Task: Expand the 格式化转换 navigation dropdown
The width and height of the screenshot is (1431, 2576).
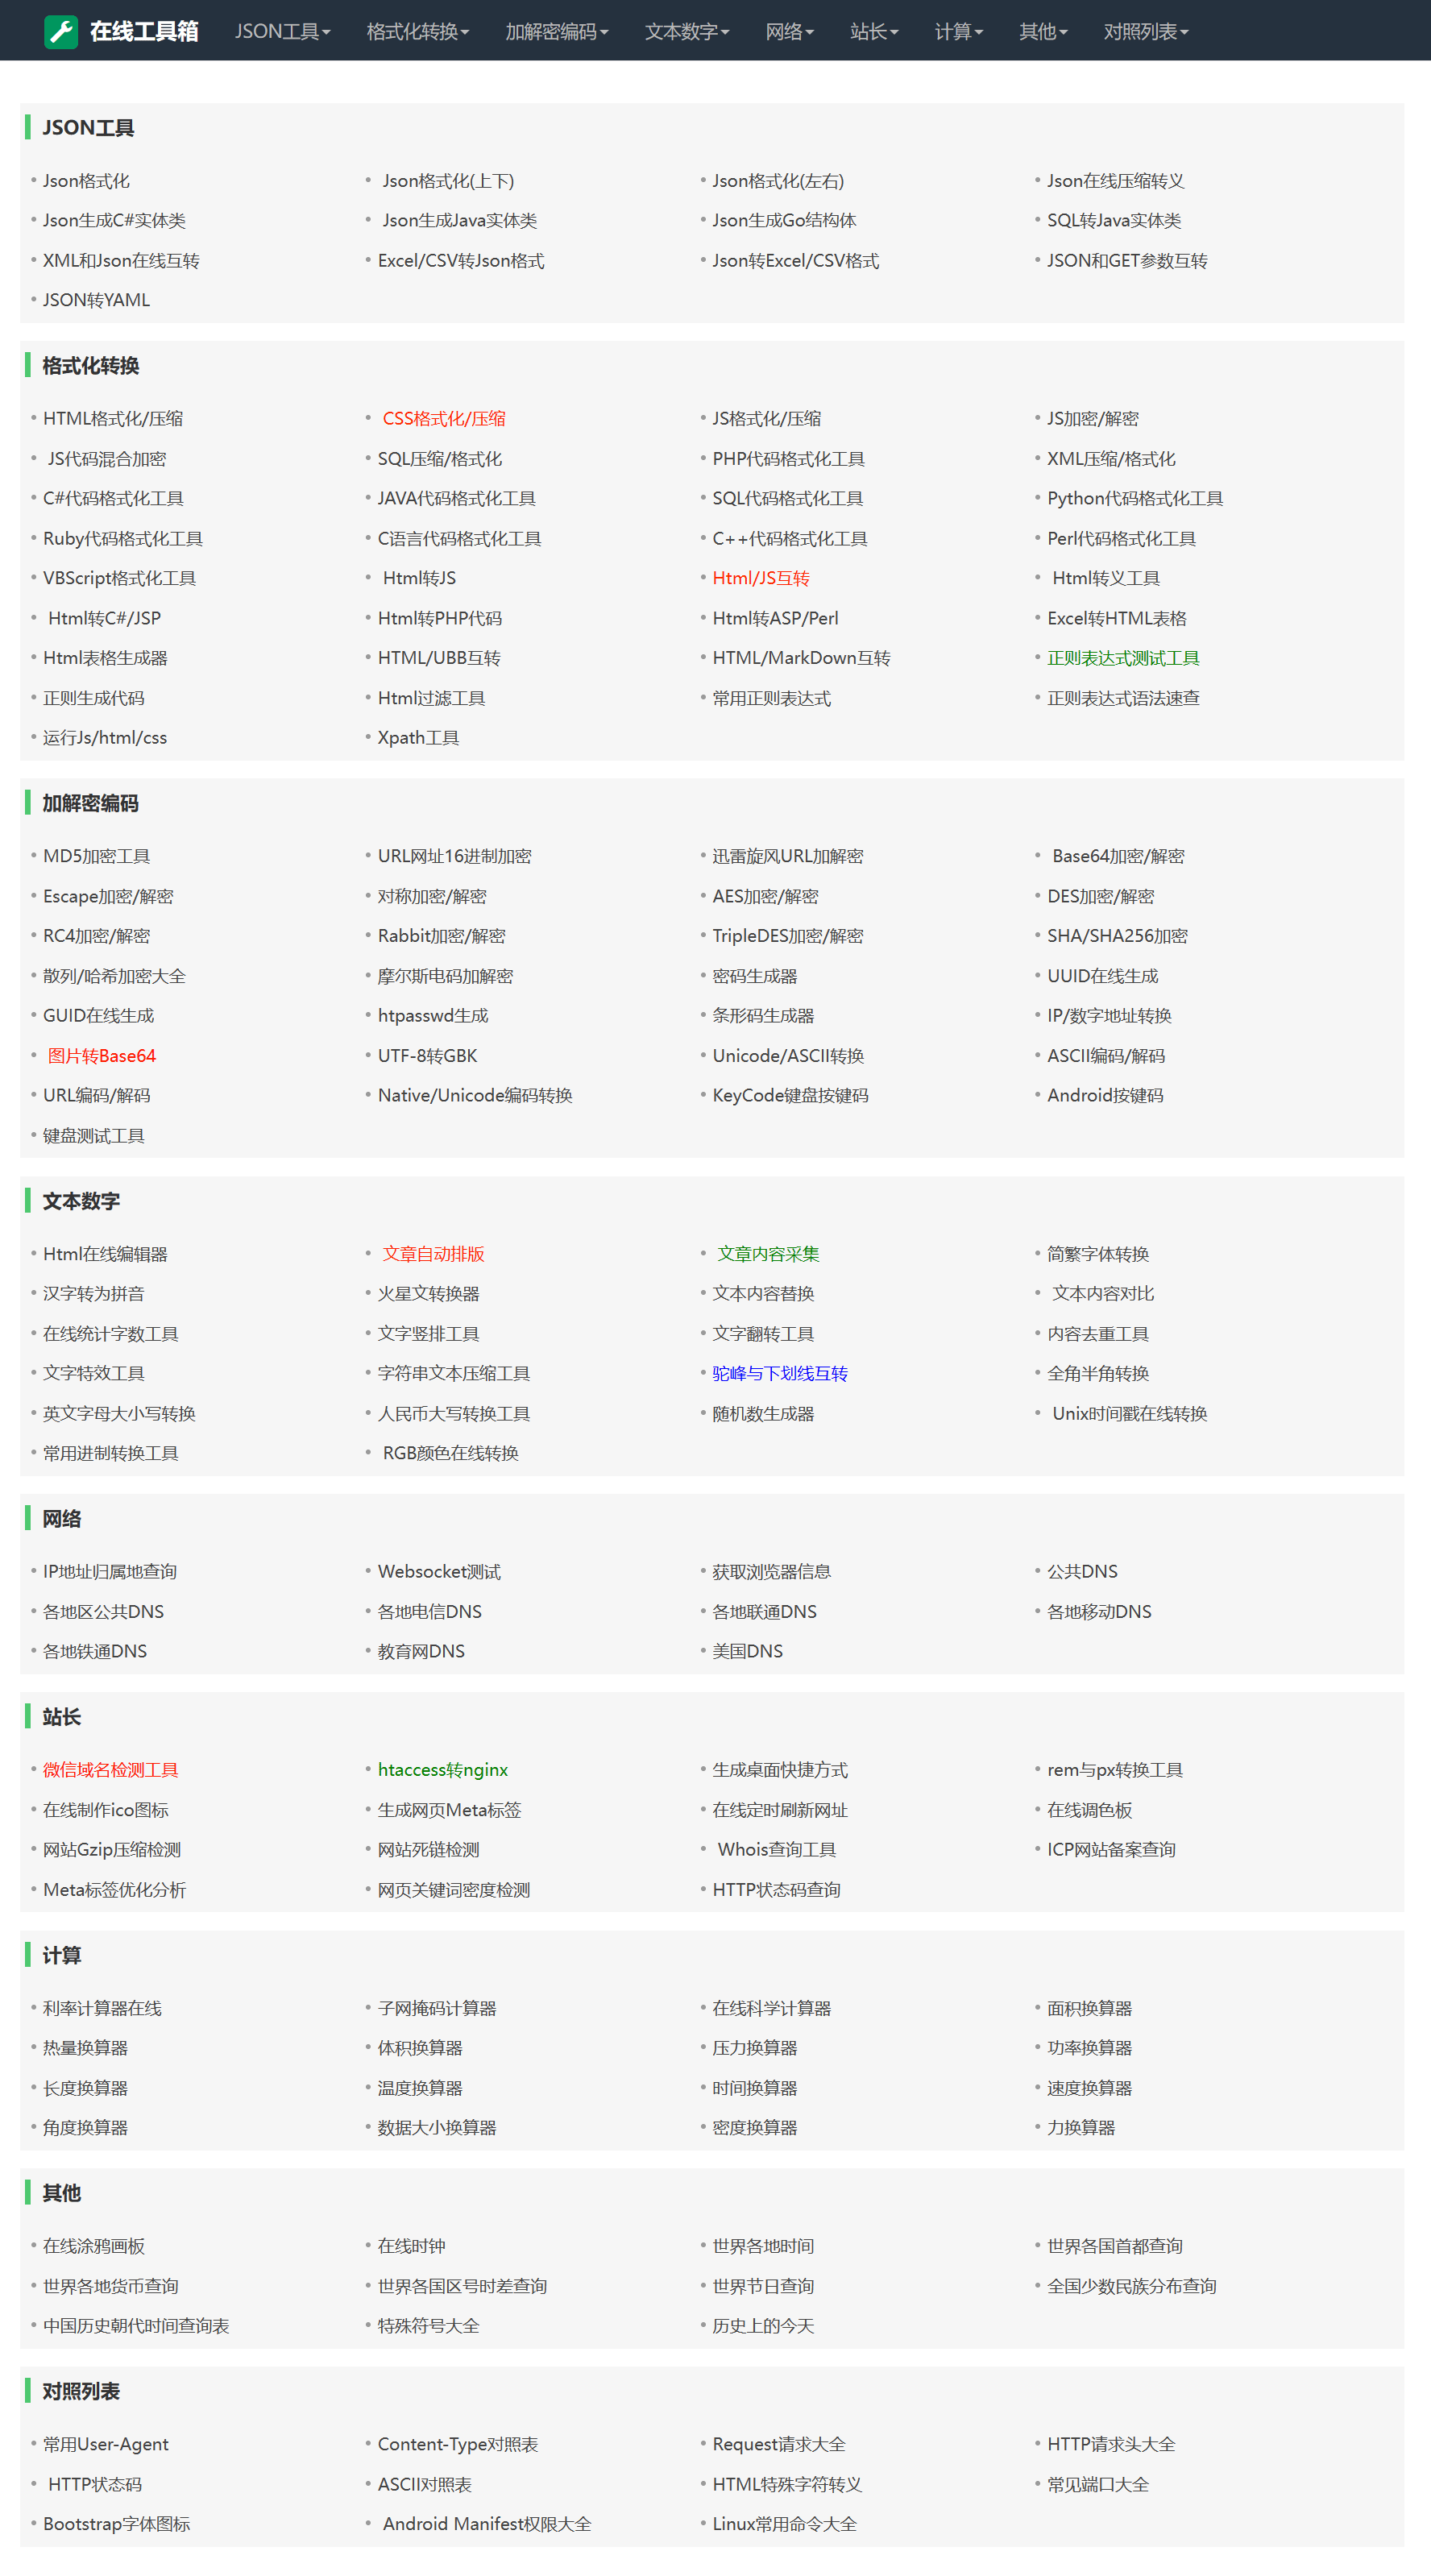Action: (417, 32)
